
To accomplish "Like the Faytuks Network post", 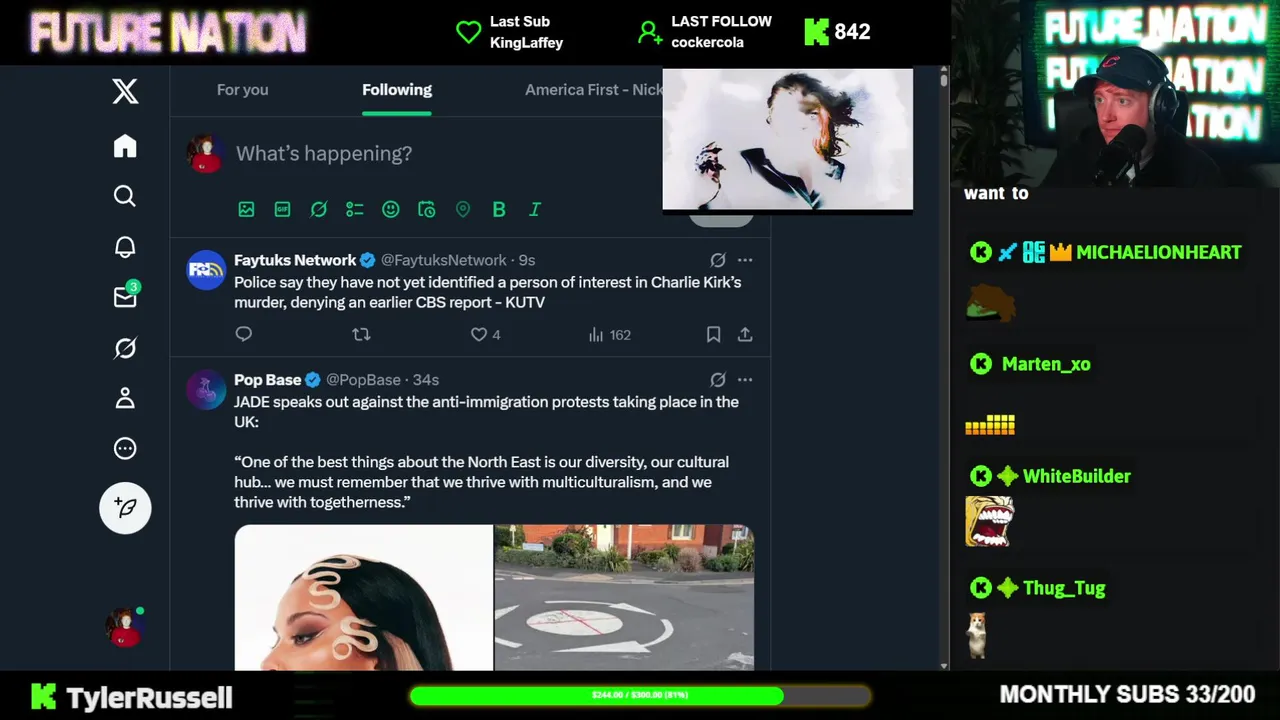I will [485, 334].
